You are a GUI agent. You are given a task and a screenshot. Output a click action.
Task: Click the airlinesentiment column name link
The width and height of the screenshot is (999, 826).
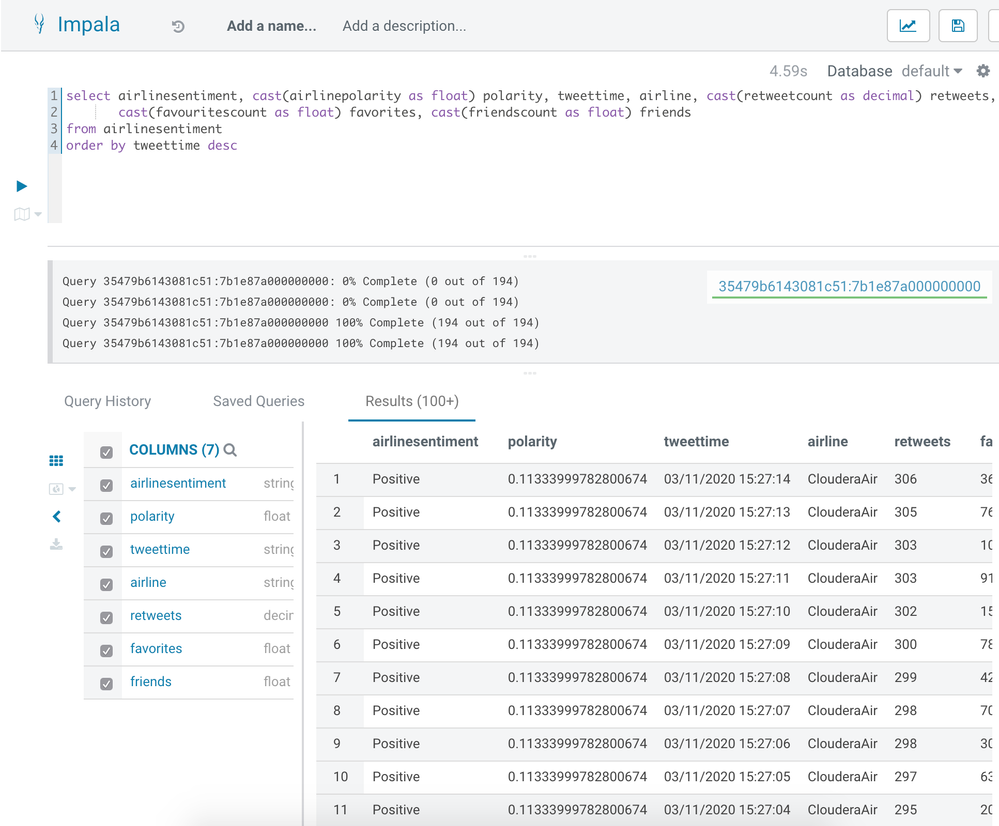pos(178,483)
